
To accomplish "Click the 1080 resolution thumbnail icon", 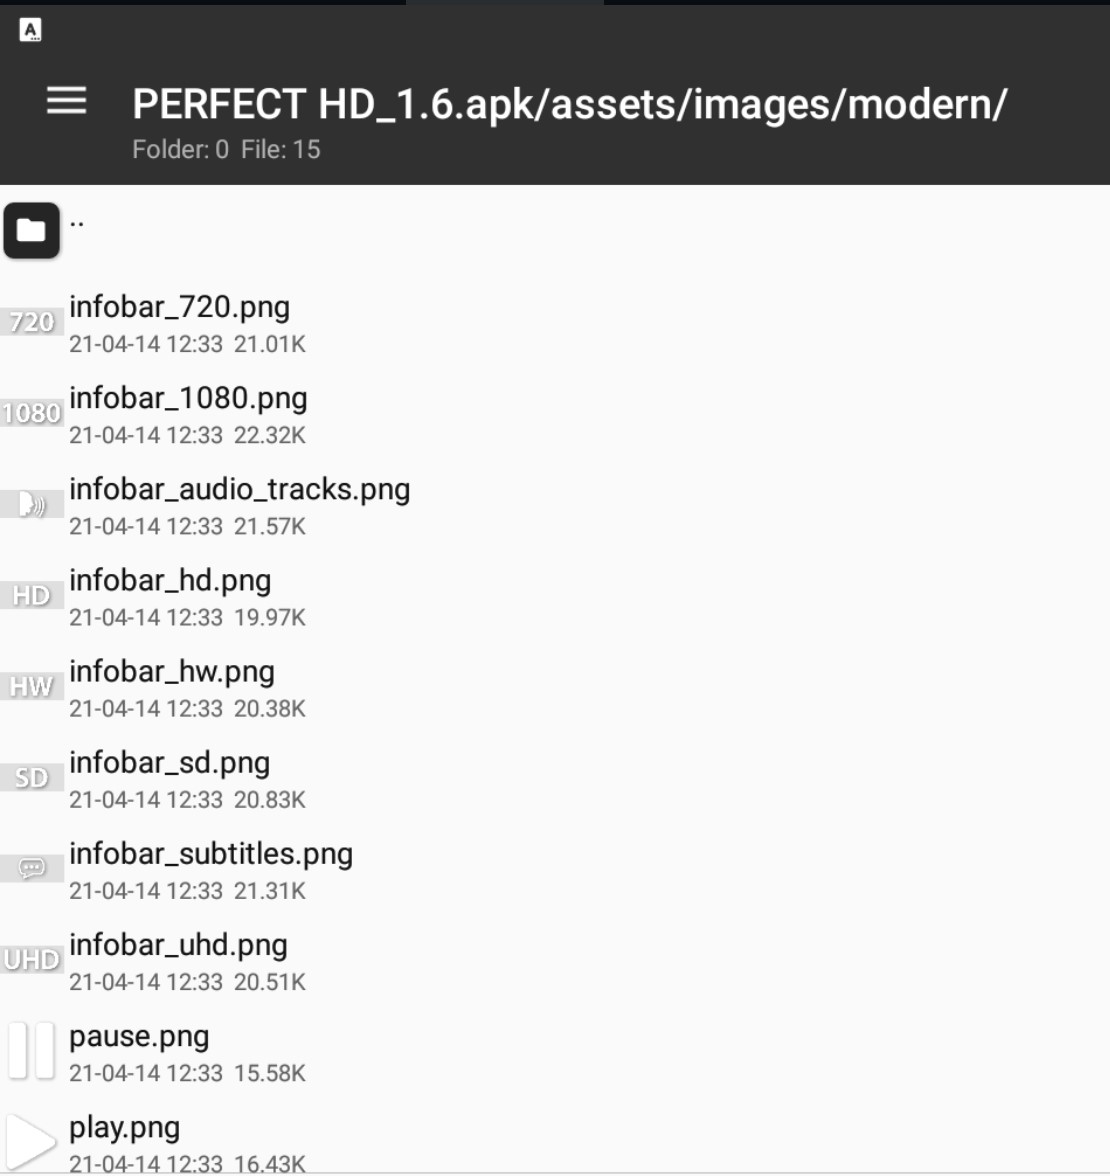I will tap(33, 413).
